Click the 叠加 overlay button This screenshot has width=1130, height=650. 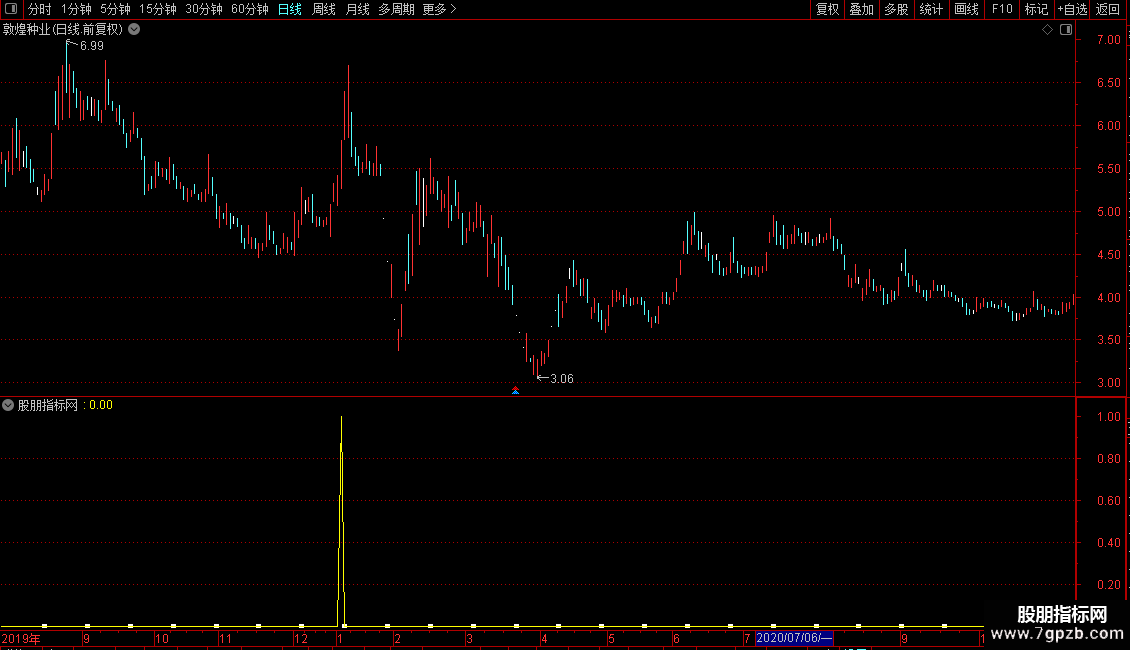(x=861, y=9)
